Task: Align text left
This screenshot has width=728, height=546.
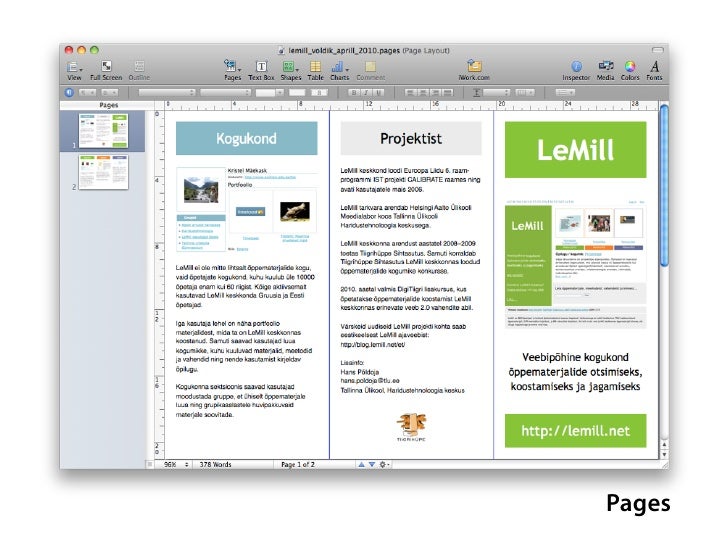Action: point(410,92)
